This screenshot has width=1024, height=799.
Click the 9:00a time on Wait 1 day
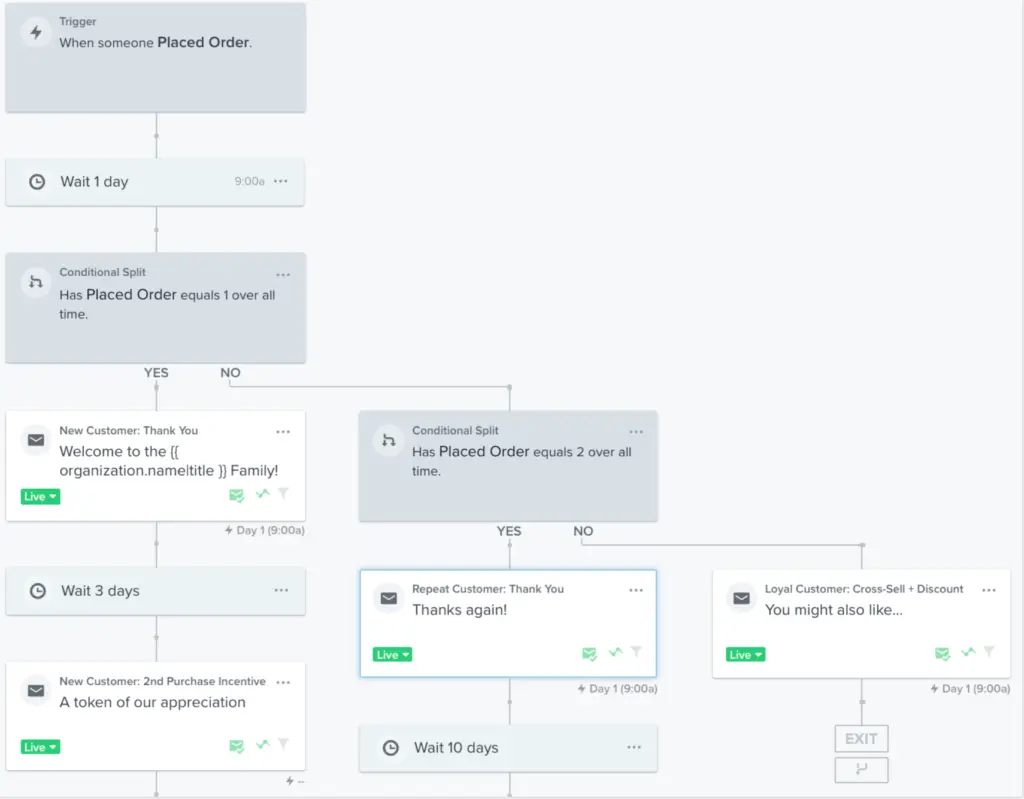[249, 182]
